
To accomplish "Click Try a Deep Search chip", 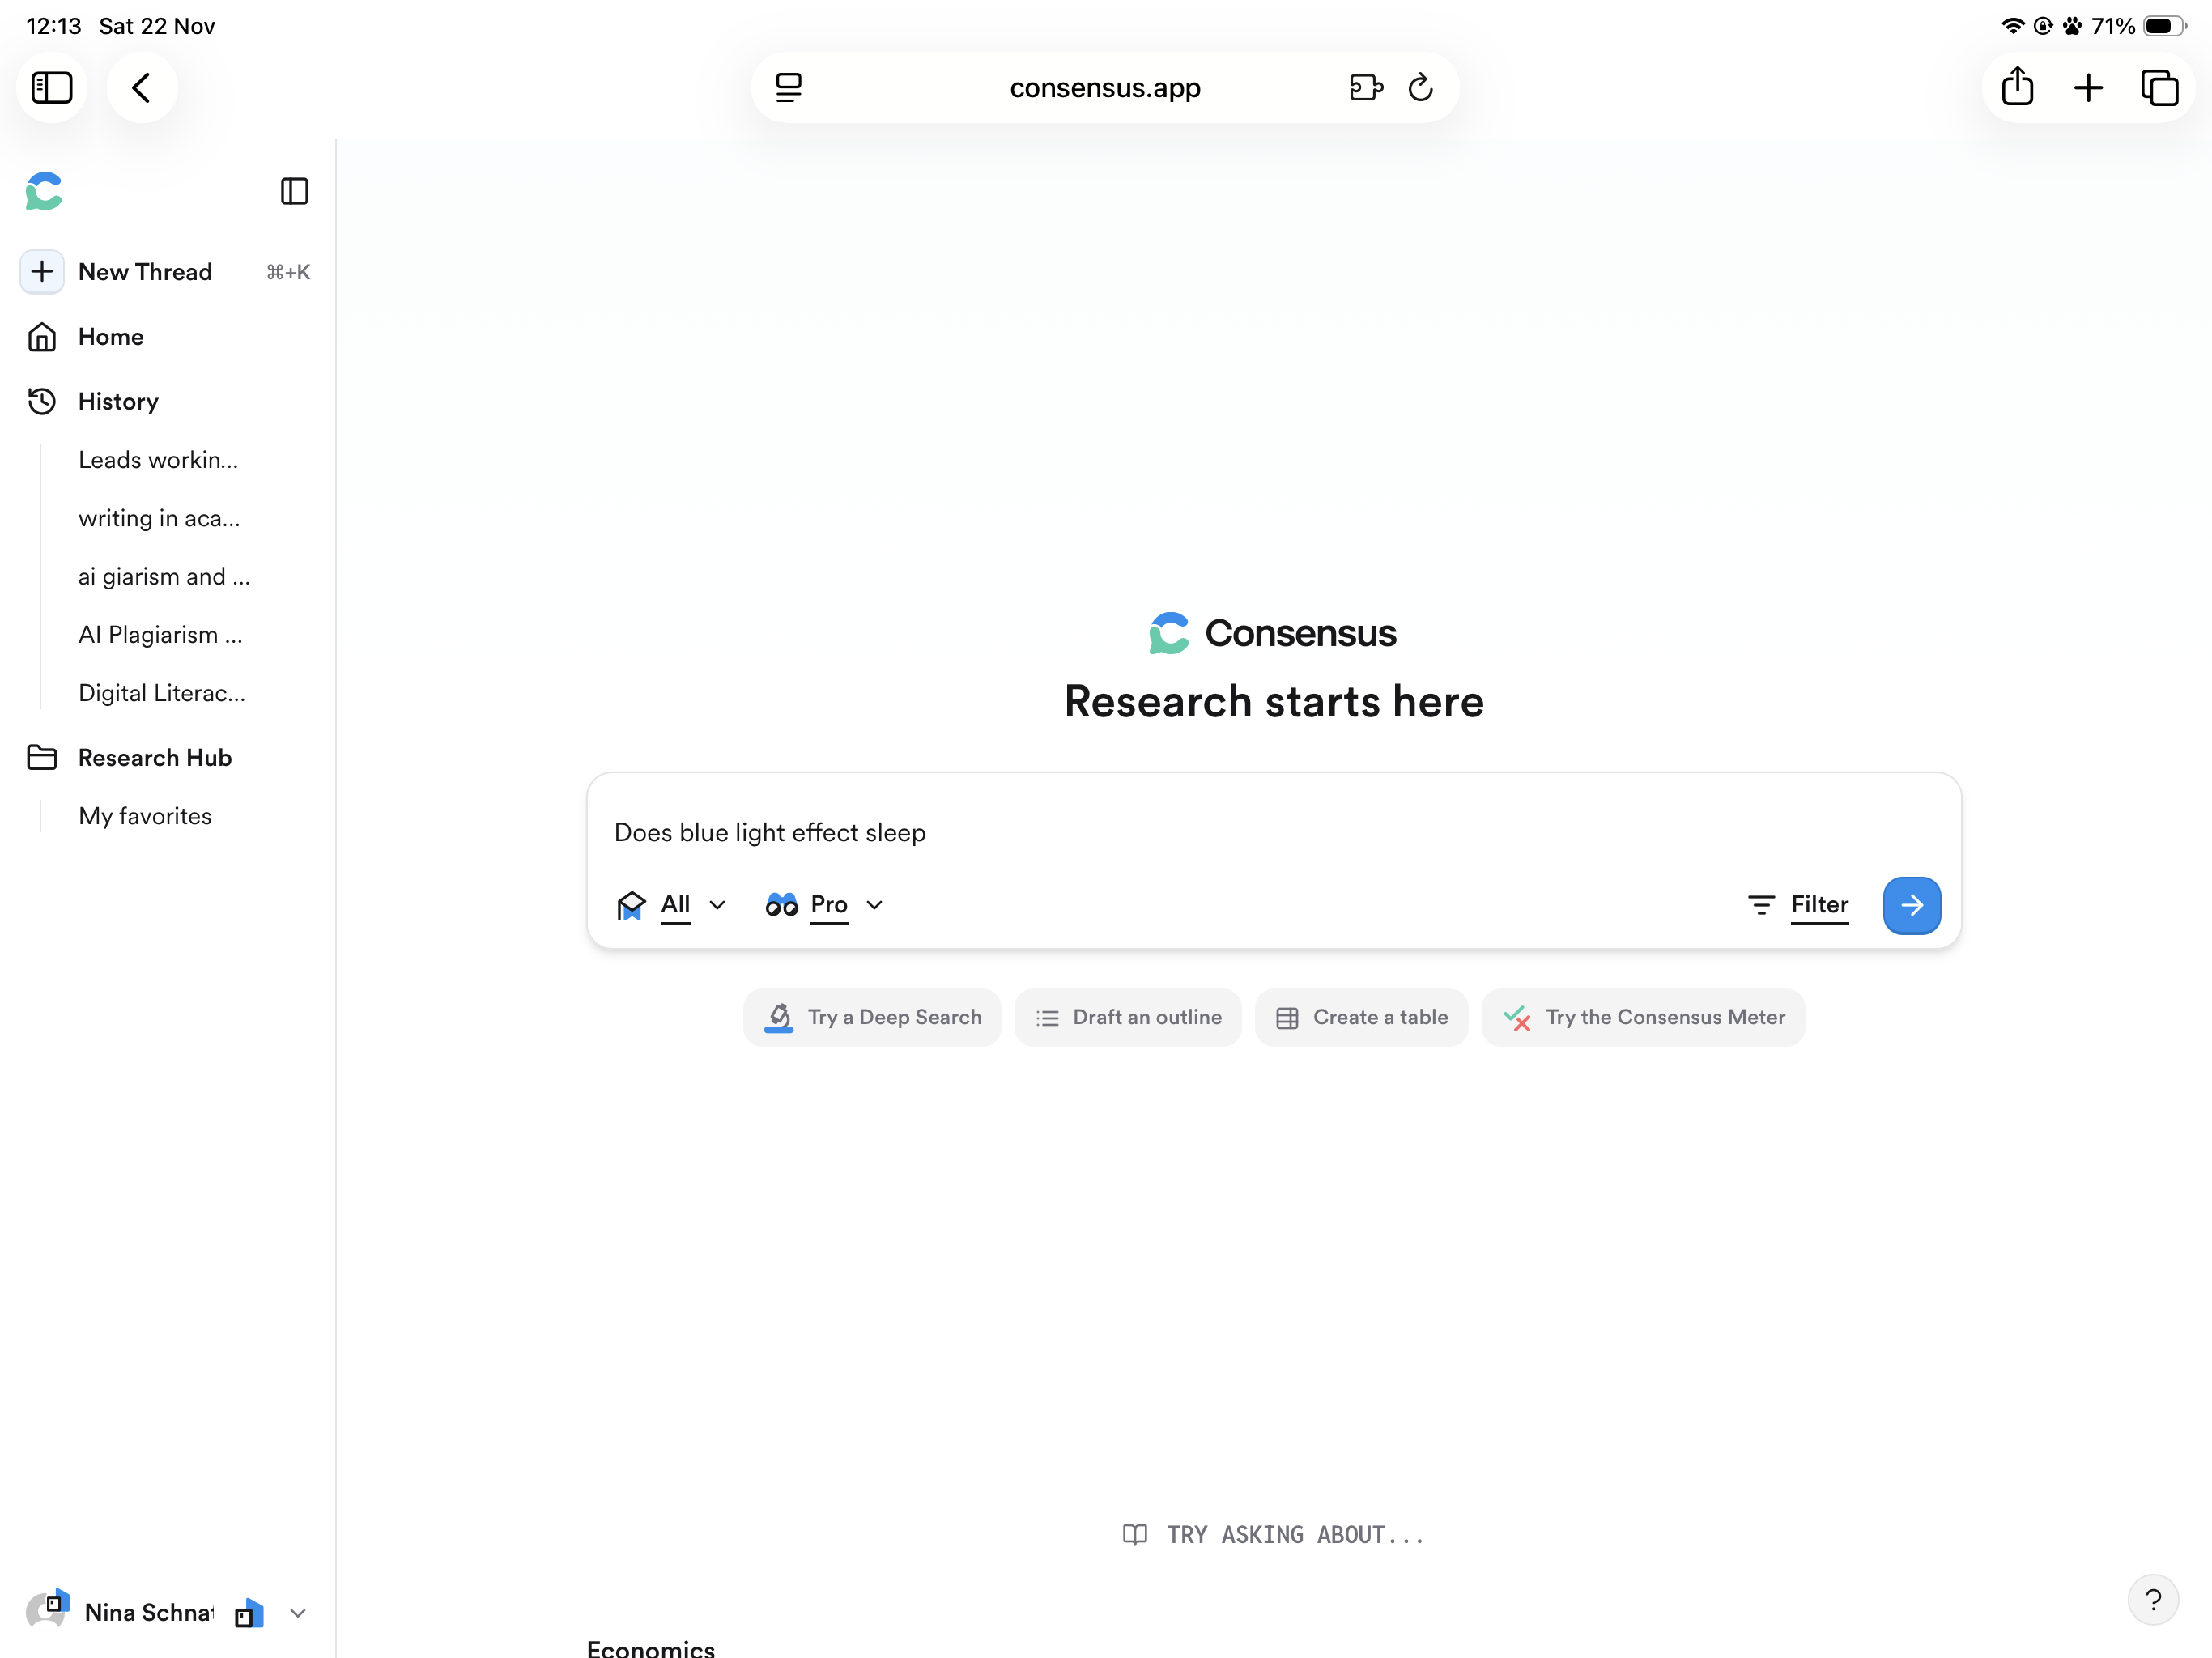I will (x=872, y=1017).
